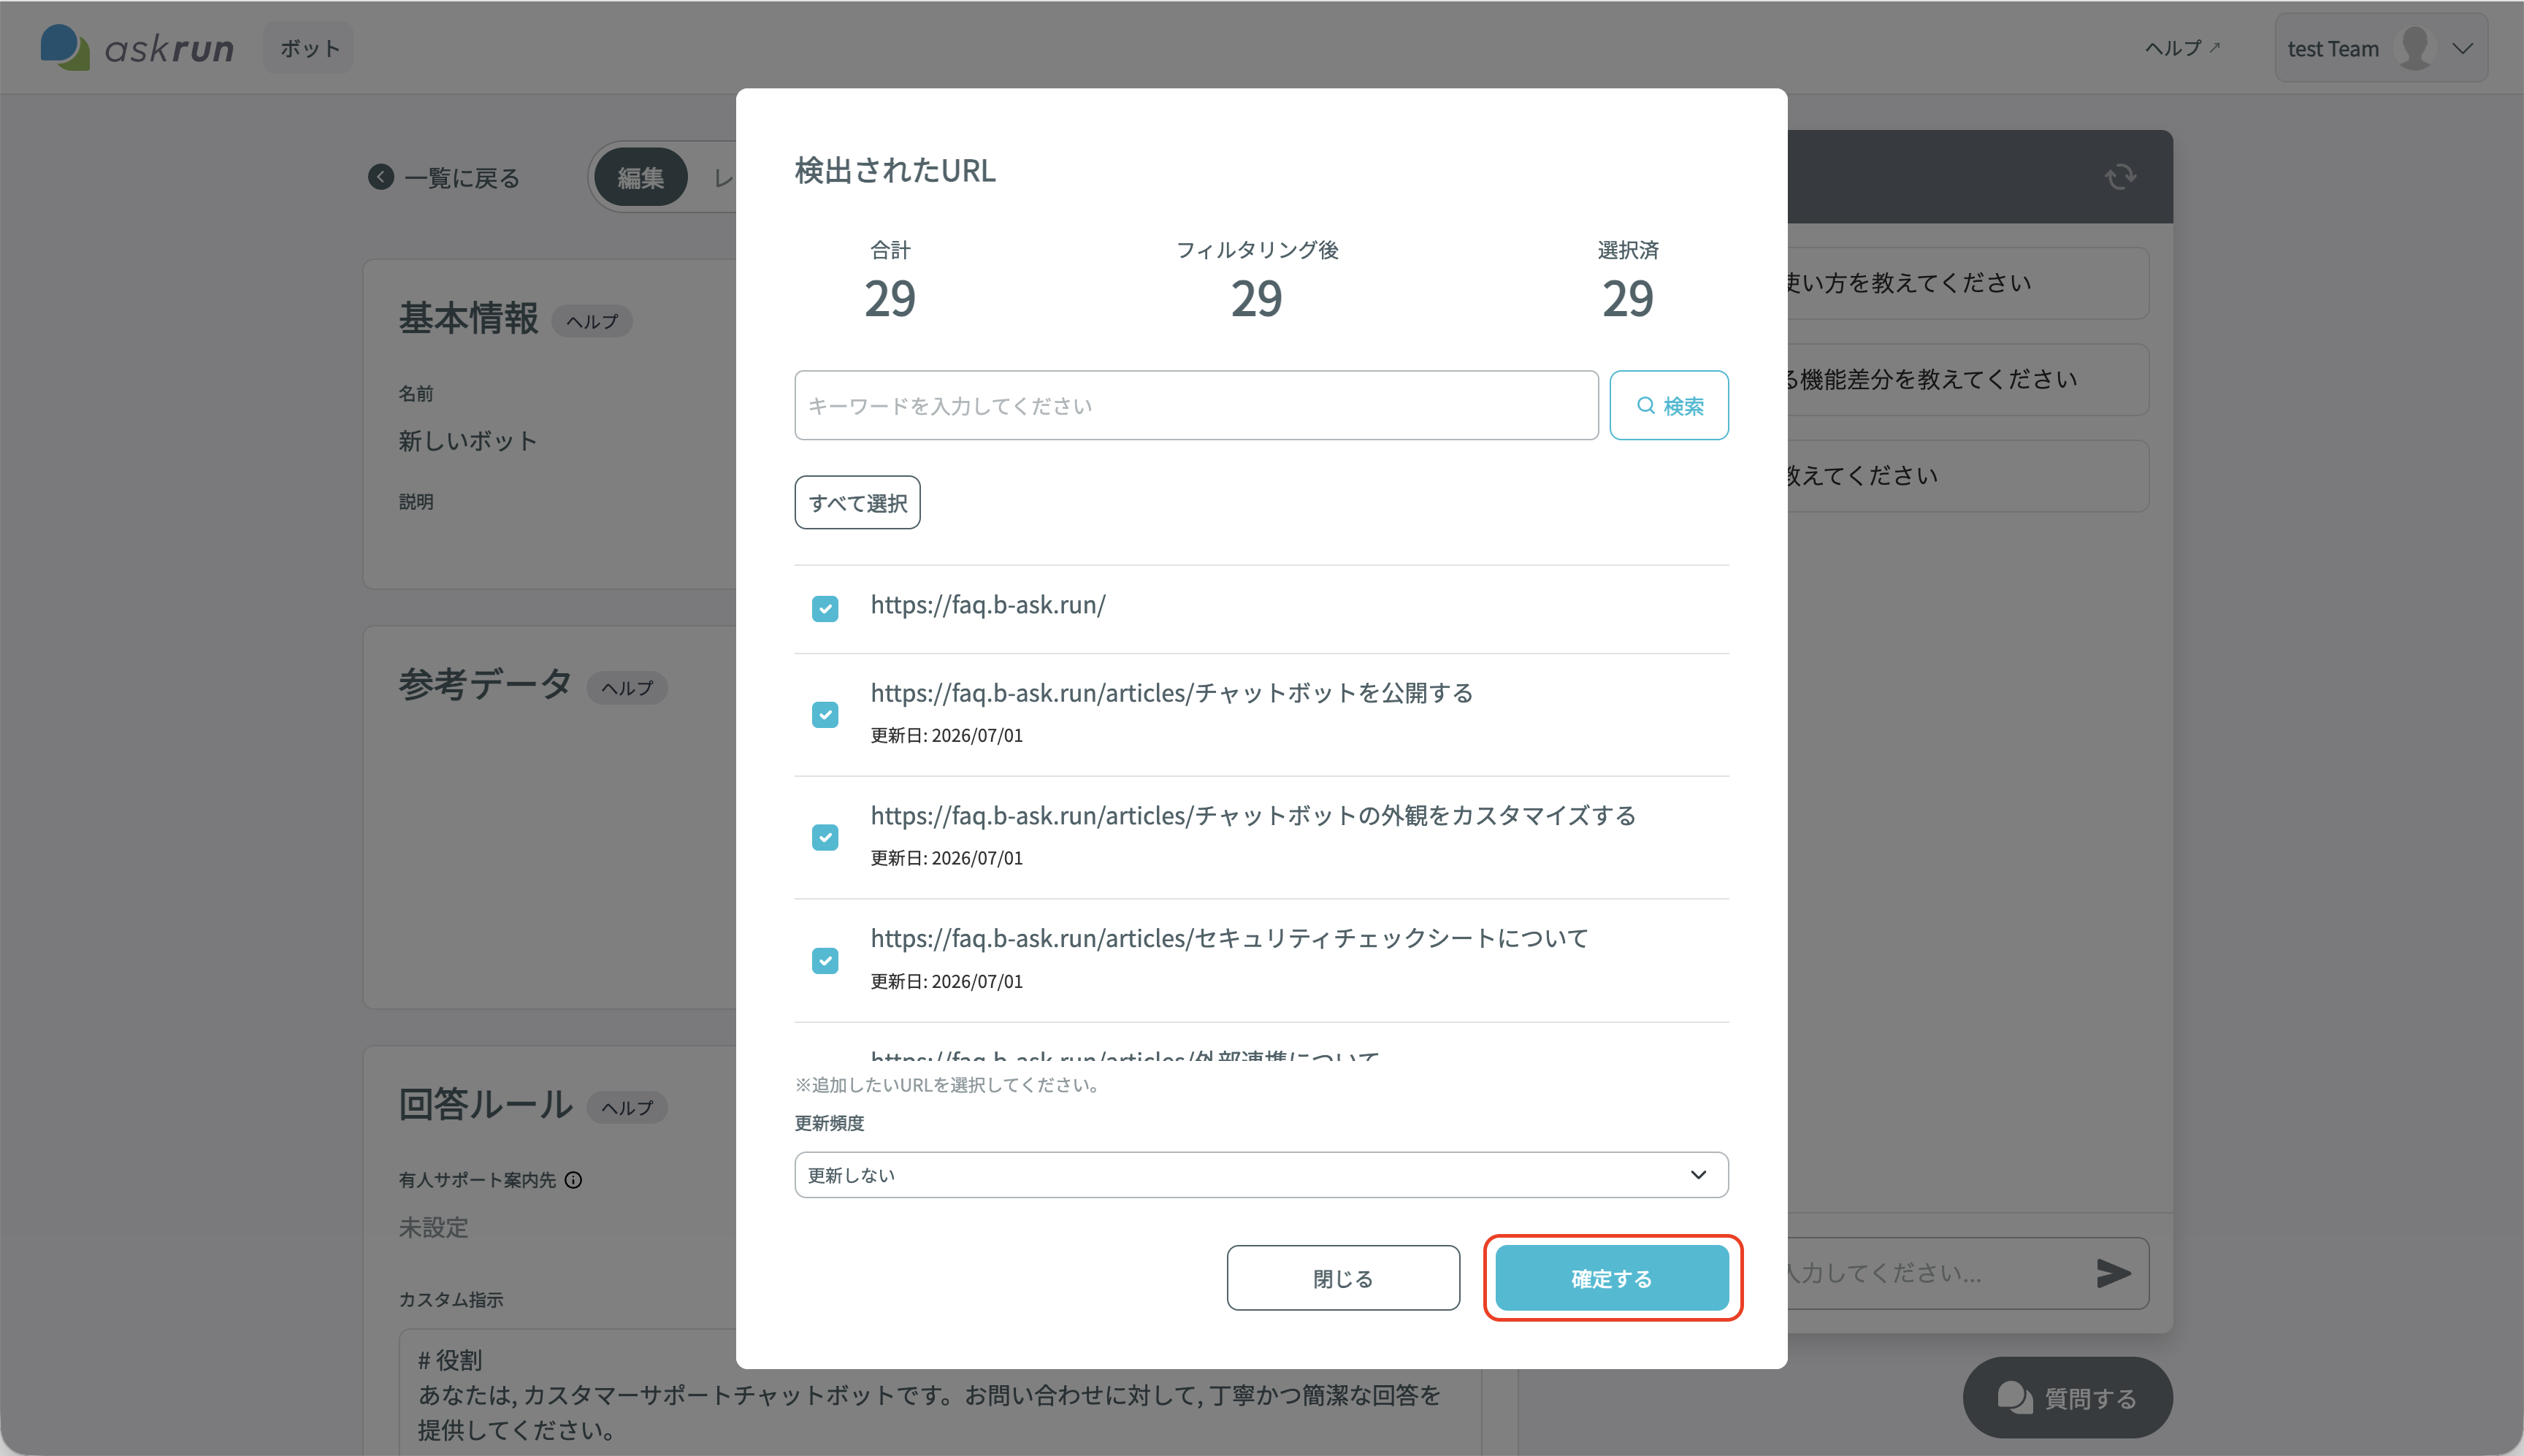Select the 編集 tab
The width and height of the screenshot is (2524, 1456).
click(x=641, y=177)
